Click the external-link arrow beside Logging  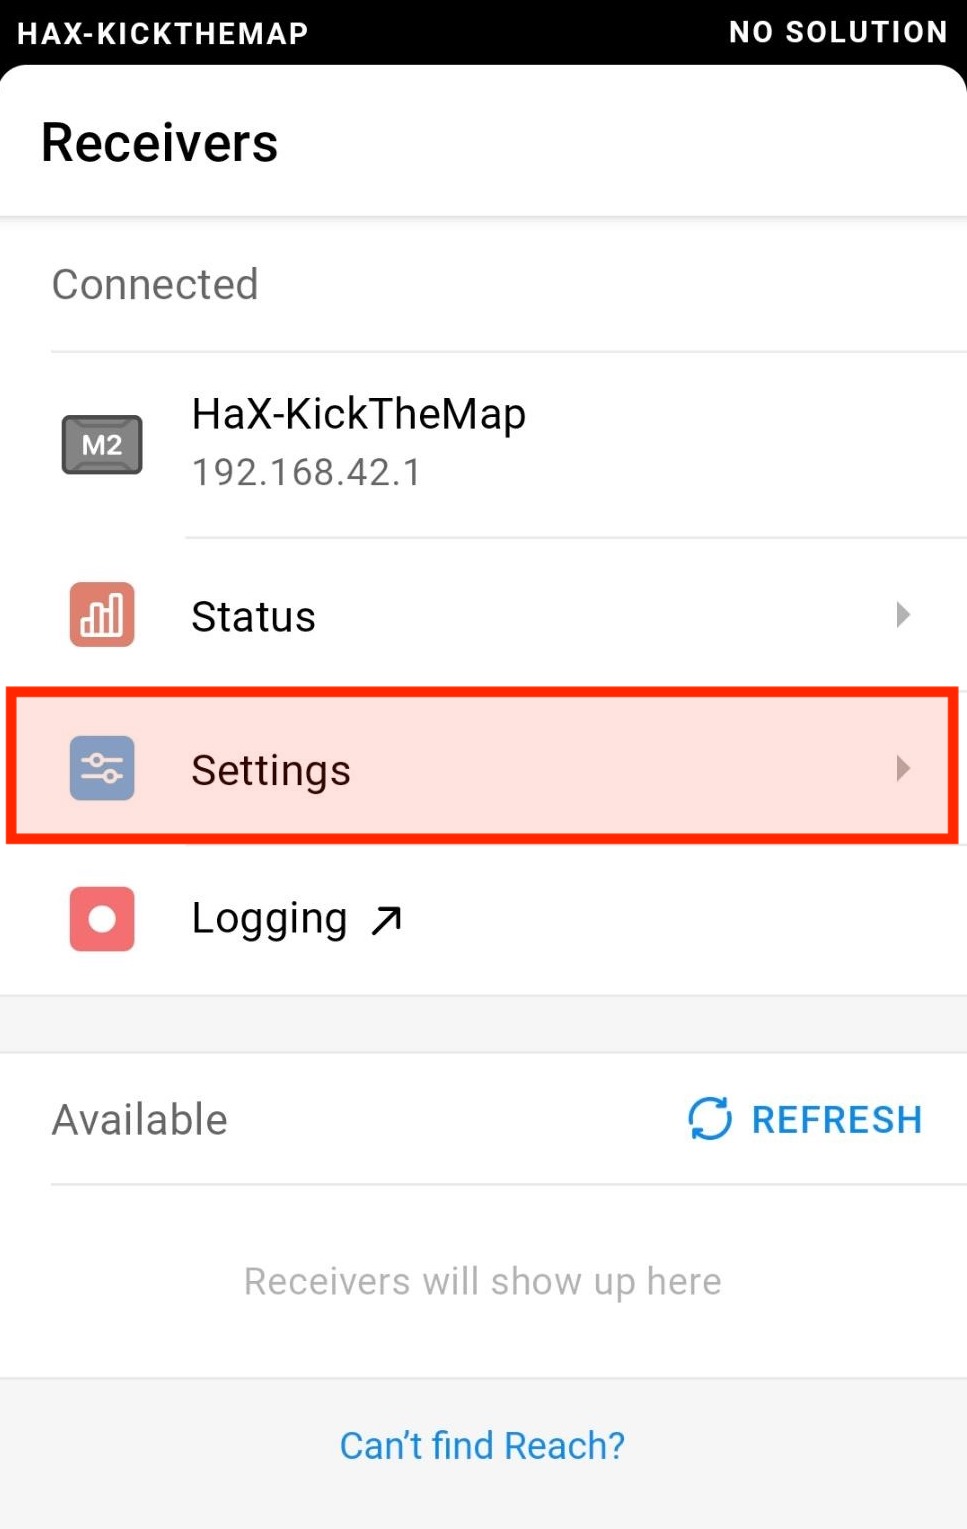pyautogui.click(x=387, y=919)
